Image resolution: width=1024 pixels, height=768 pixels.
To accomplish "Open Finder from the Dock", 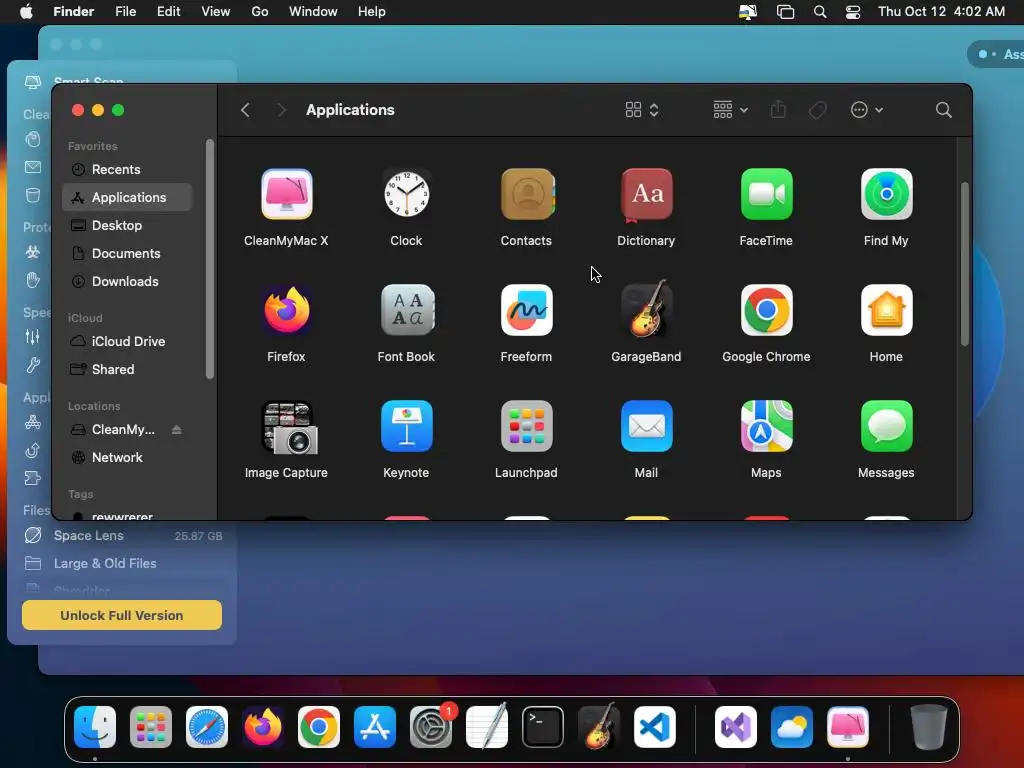I will coord(95,727).
